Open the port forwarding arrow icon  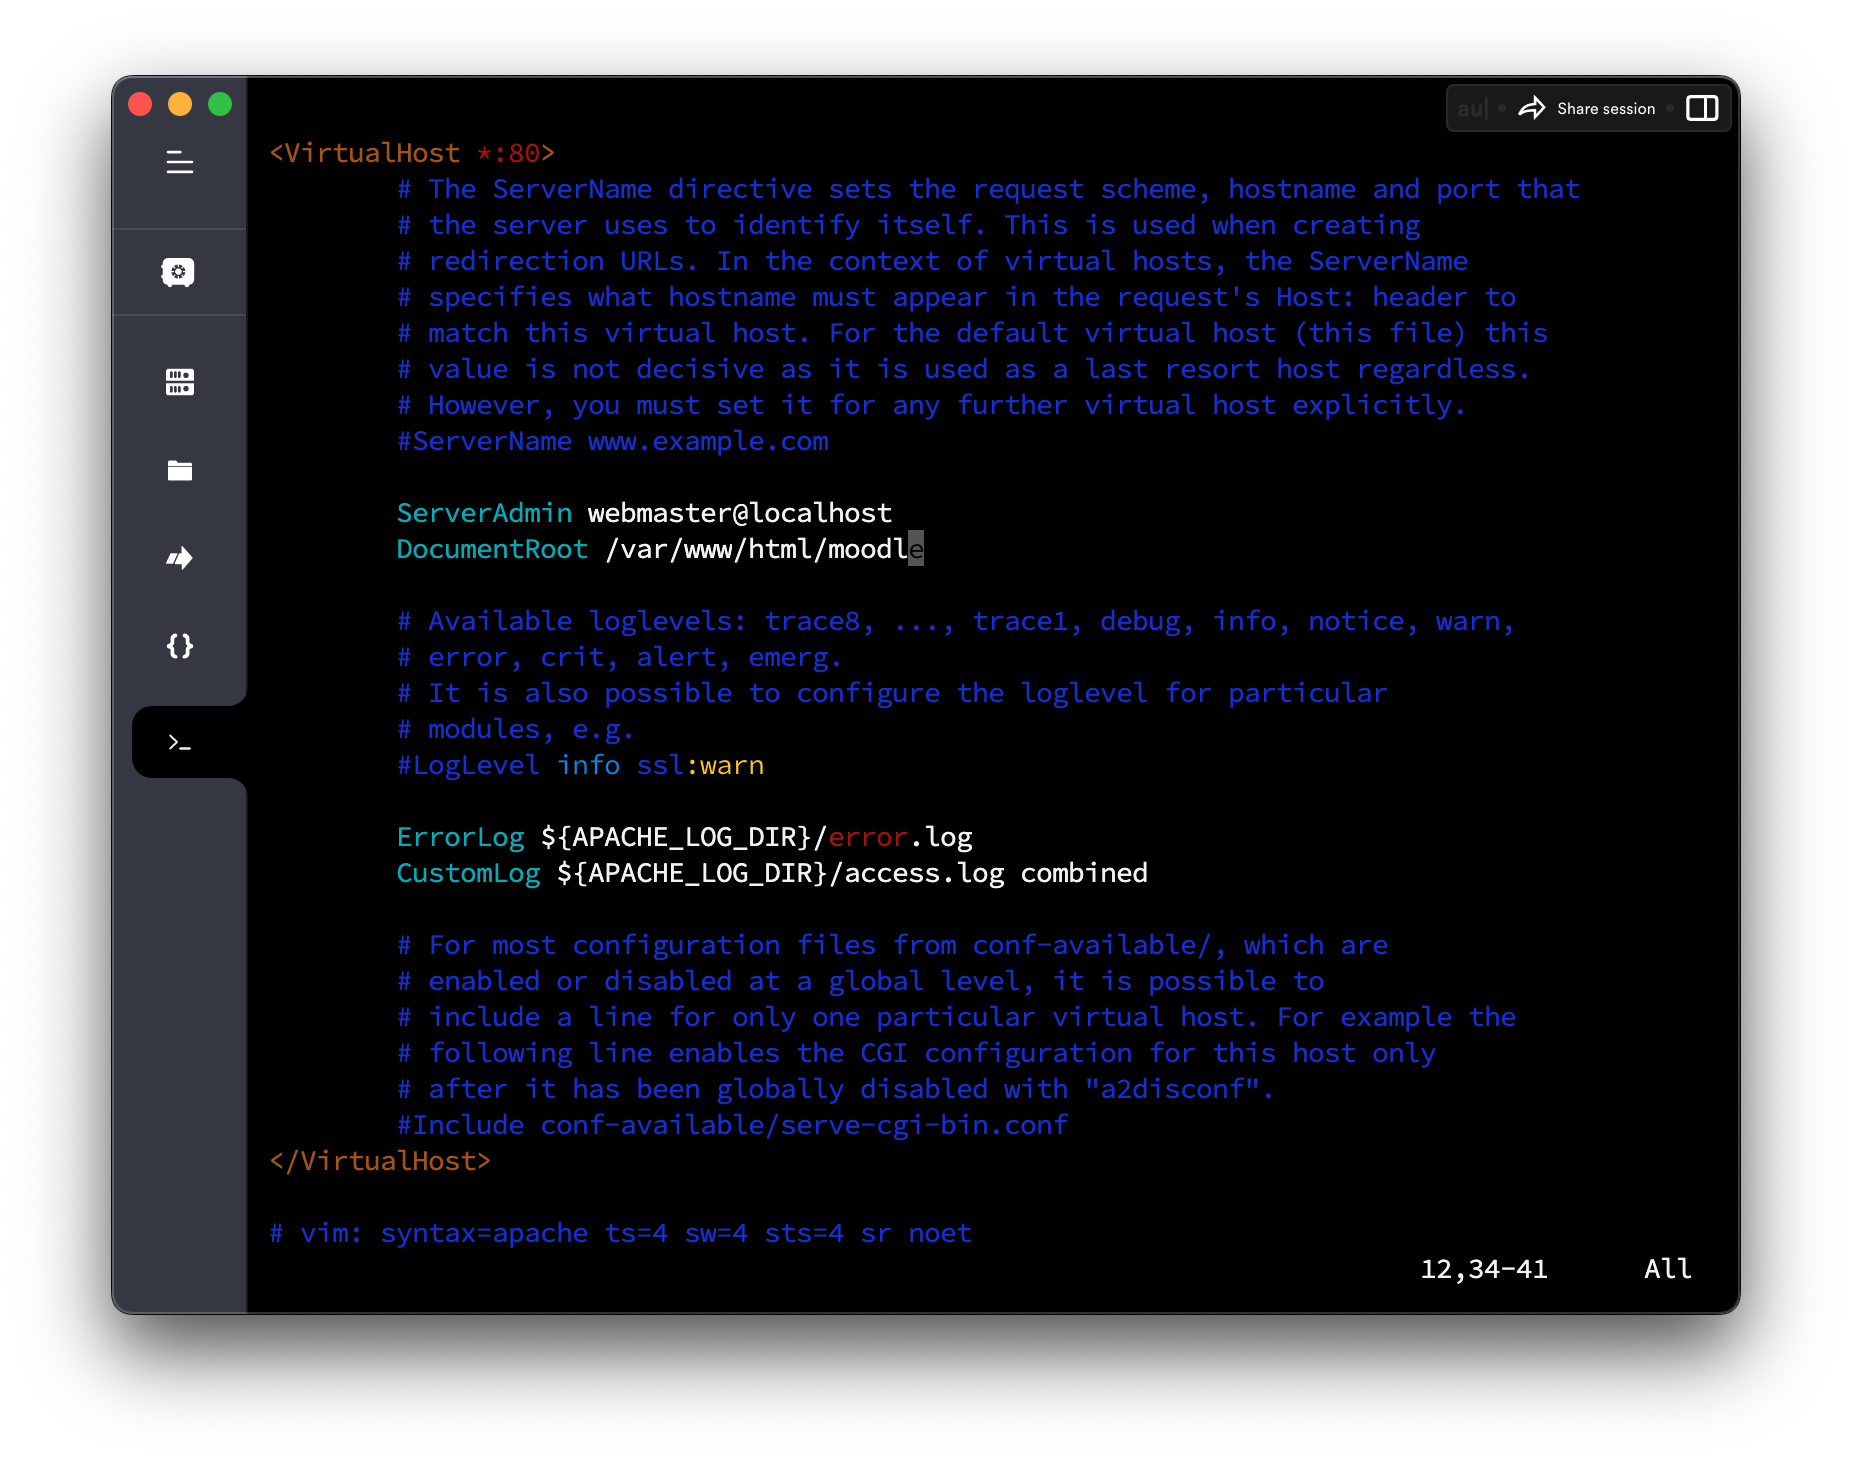click(x=180, y=558)
